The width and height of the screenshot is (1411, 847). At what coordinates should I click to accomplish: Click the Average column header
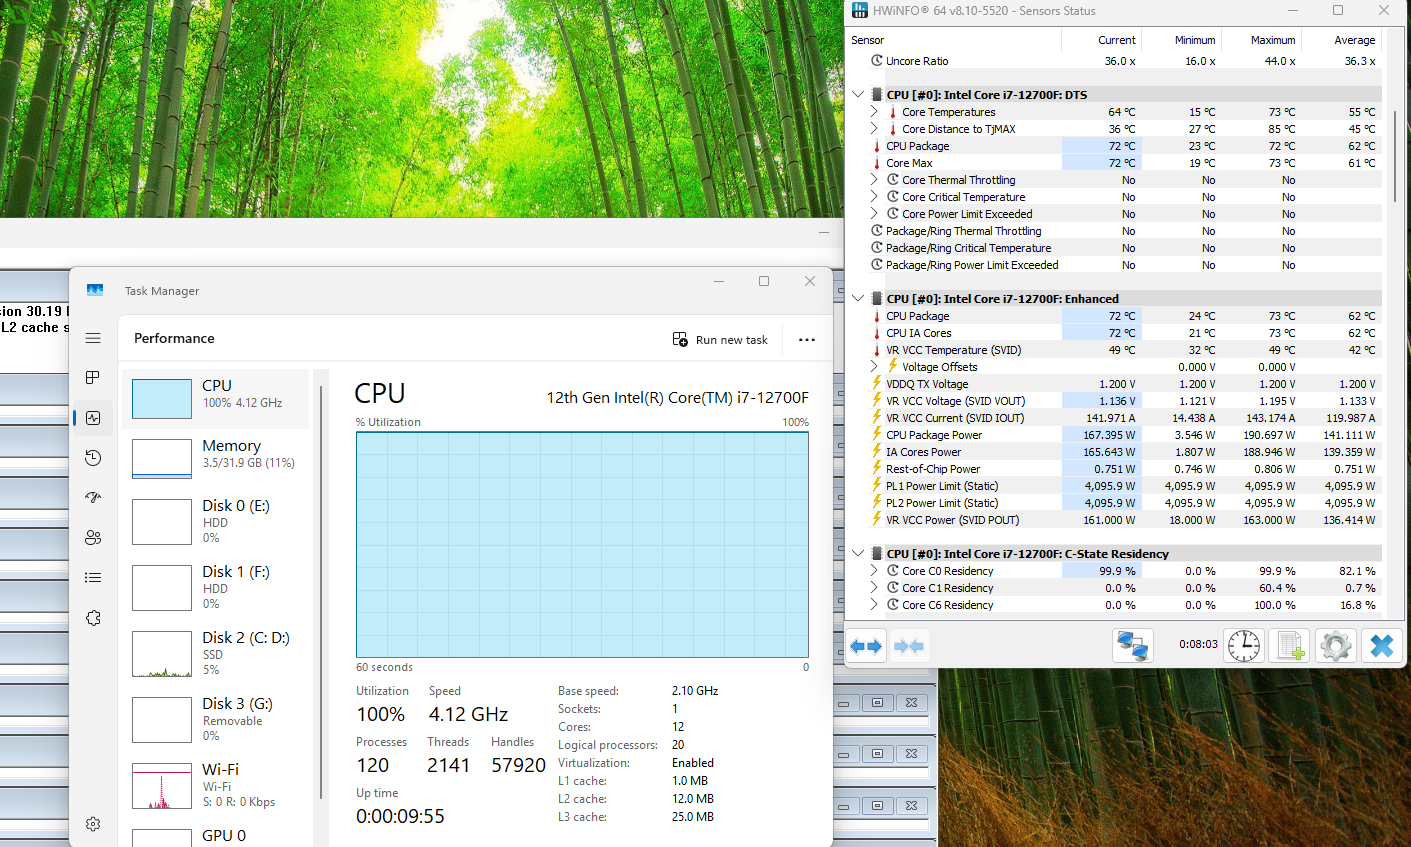[1341, 40]
